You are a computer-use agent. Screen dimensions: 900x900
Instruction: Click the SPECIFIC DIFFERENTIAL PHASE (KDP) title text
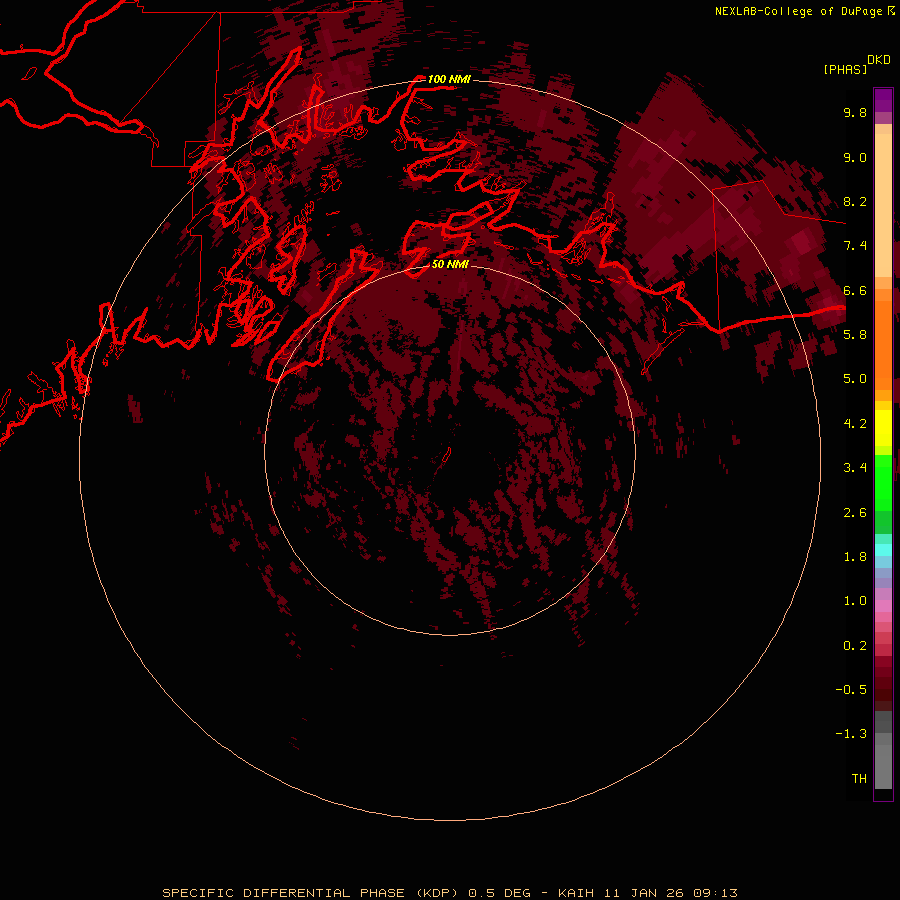(310, 893)
